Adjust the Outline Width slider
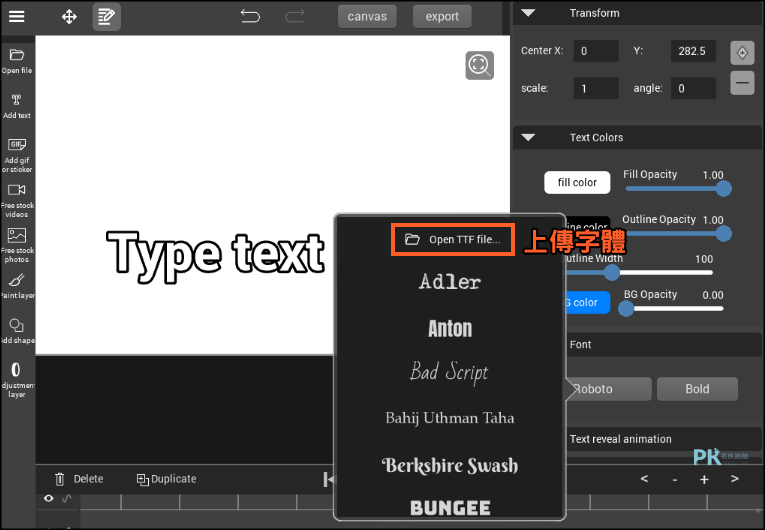The height and width of the screenshot is (530, 765). [x=639, y=273]
